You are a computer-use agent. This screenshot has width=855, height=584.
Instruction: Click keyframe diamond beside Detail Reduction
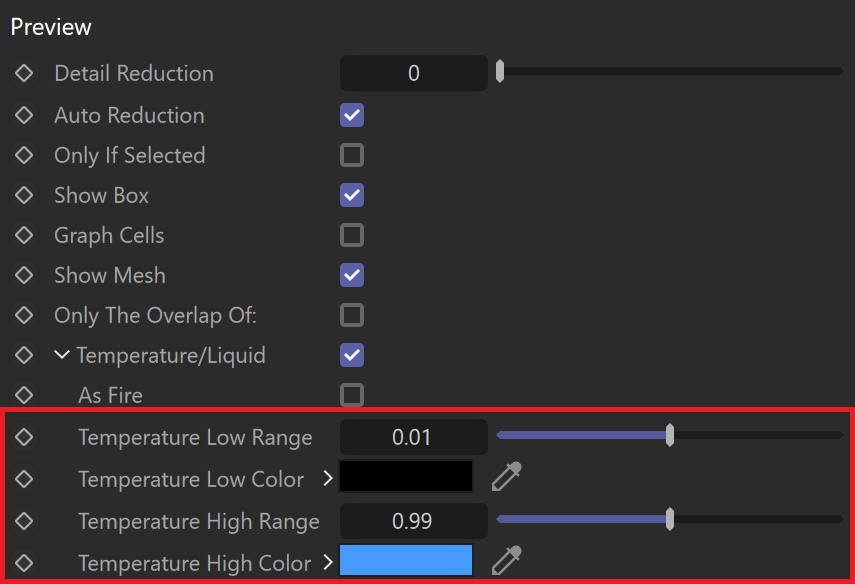[x=24, y=73]
